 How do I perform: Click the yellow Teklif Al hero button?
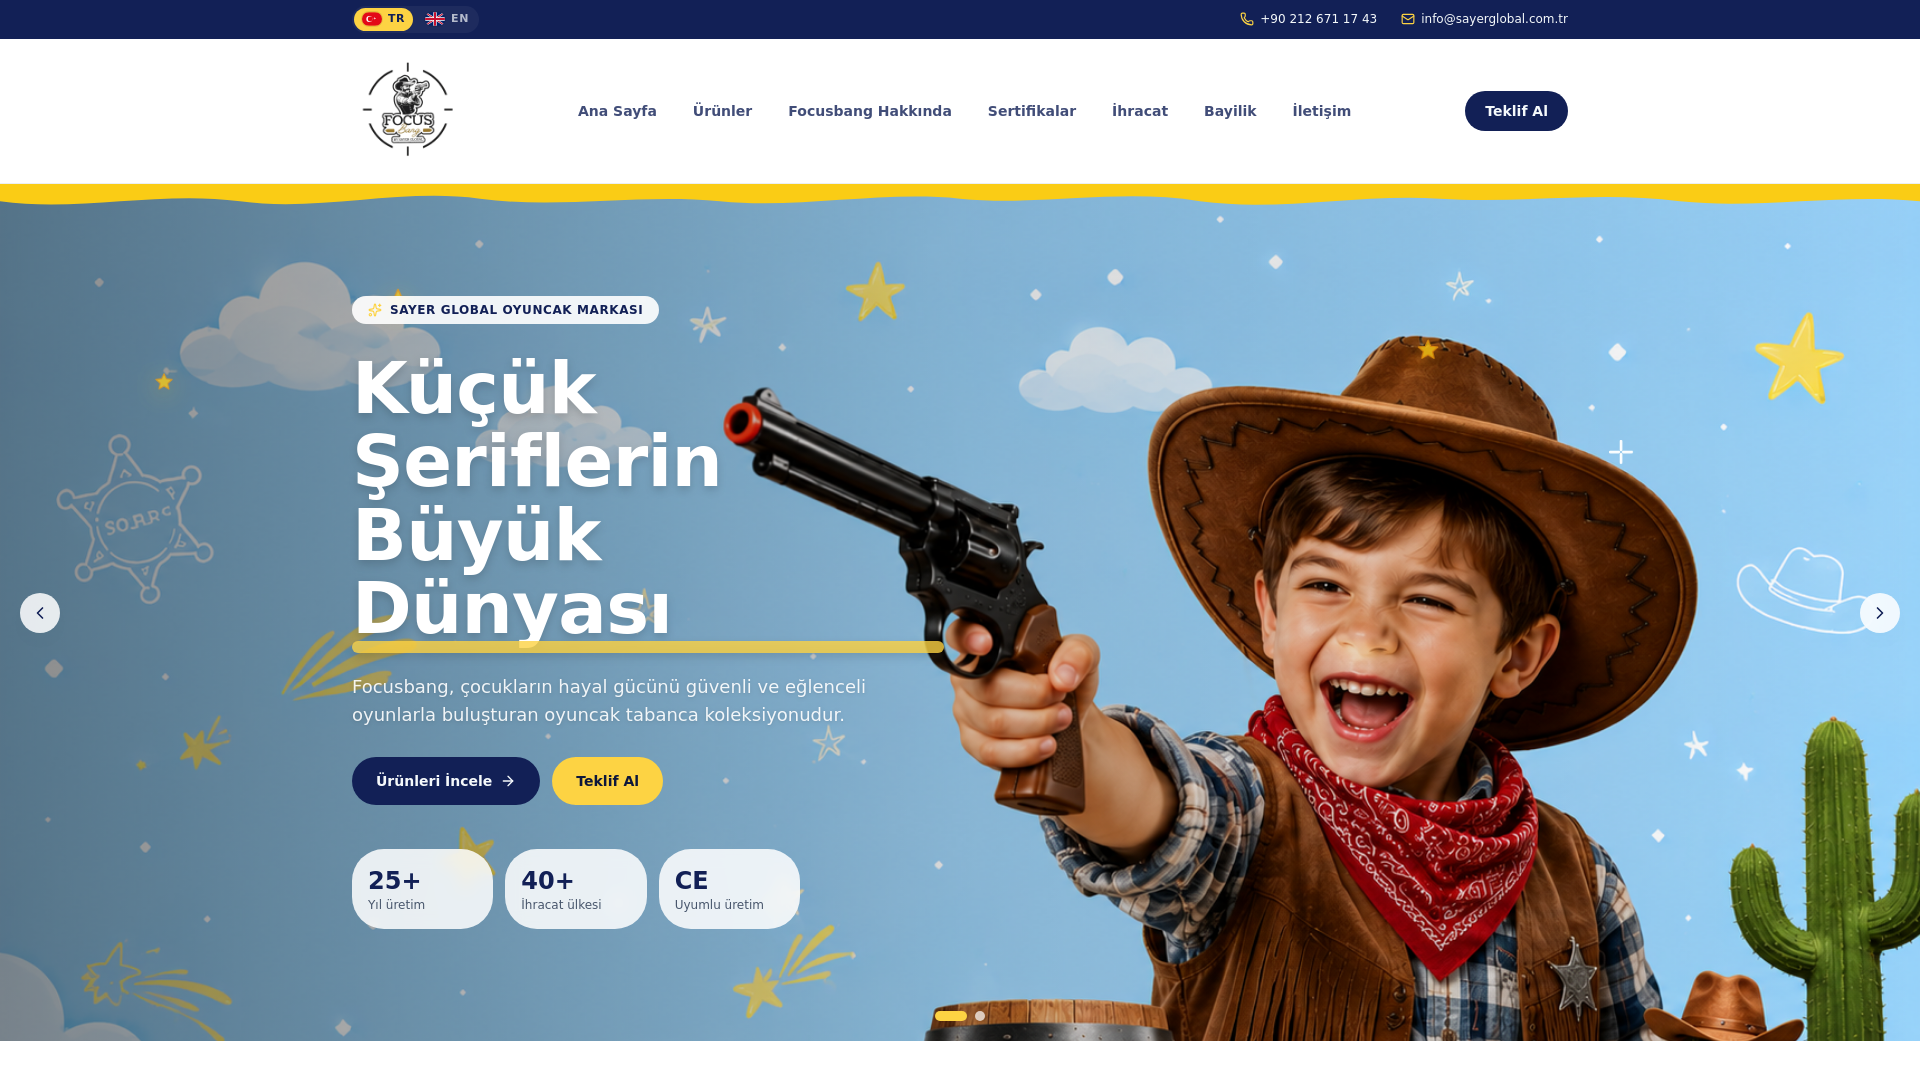pos(607,781)
